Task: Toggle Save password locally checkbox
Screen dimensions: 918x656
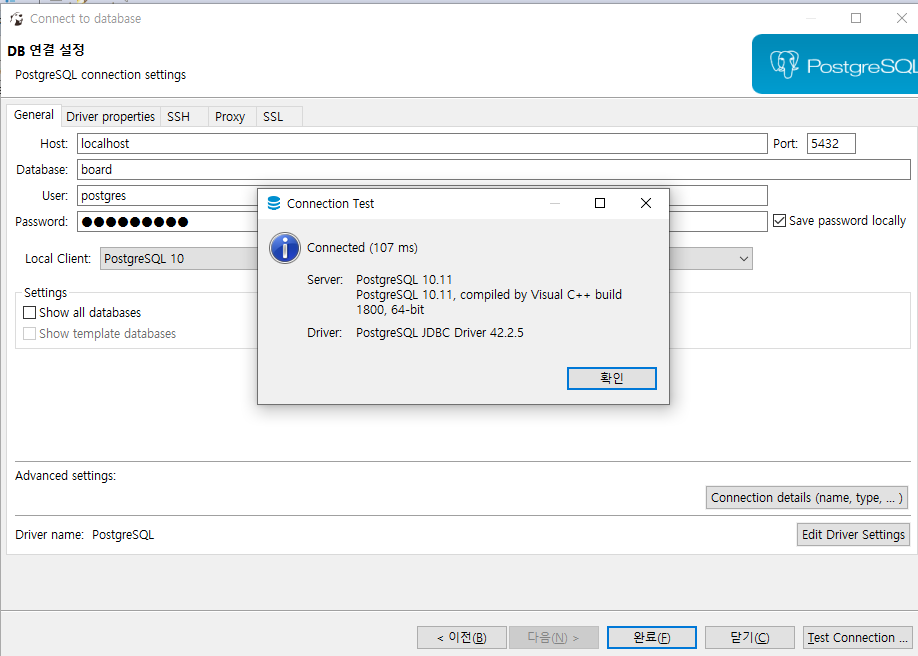Action: click(779, 221)
